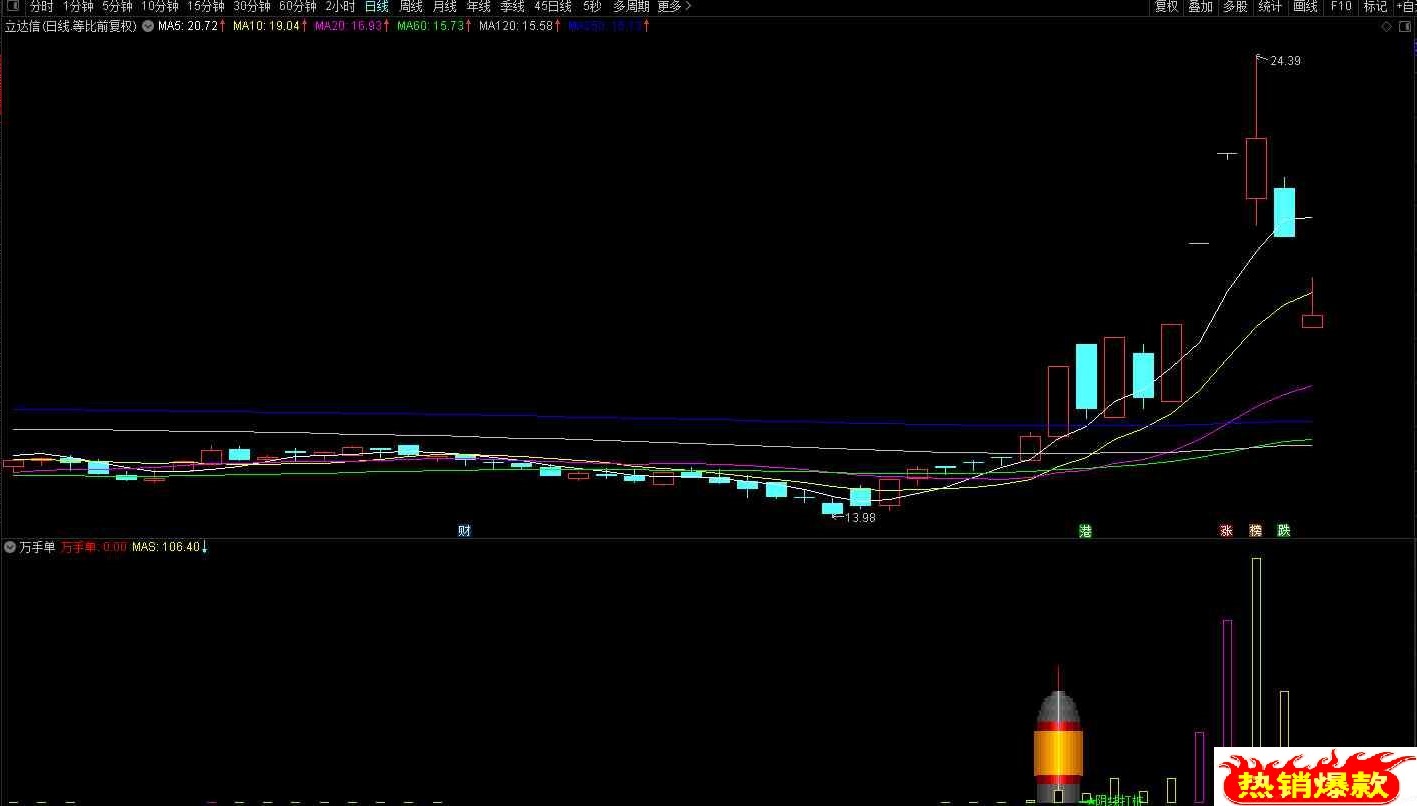Select the 10分钟 period tab
The height and width of the screenshot is (806, 1417).
tap(159, 6)
